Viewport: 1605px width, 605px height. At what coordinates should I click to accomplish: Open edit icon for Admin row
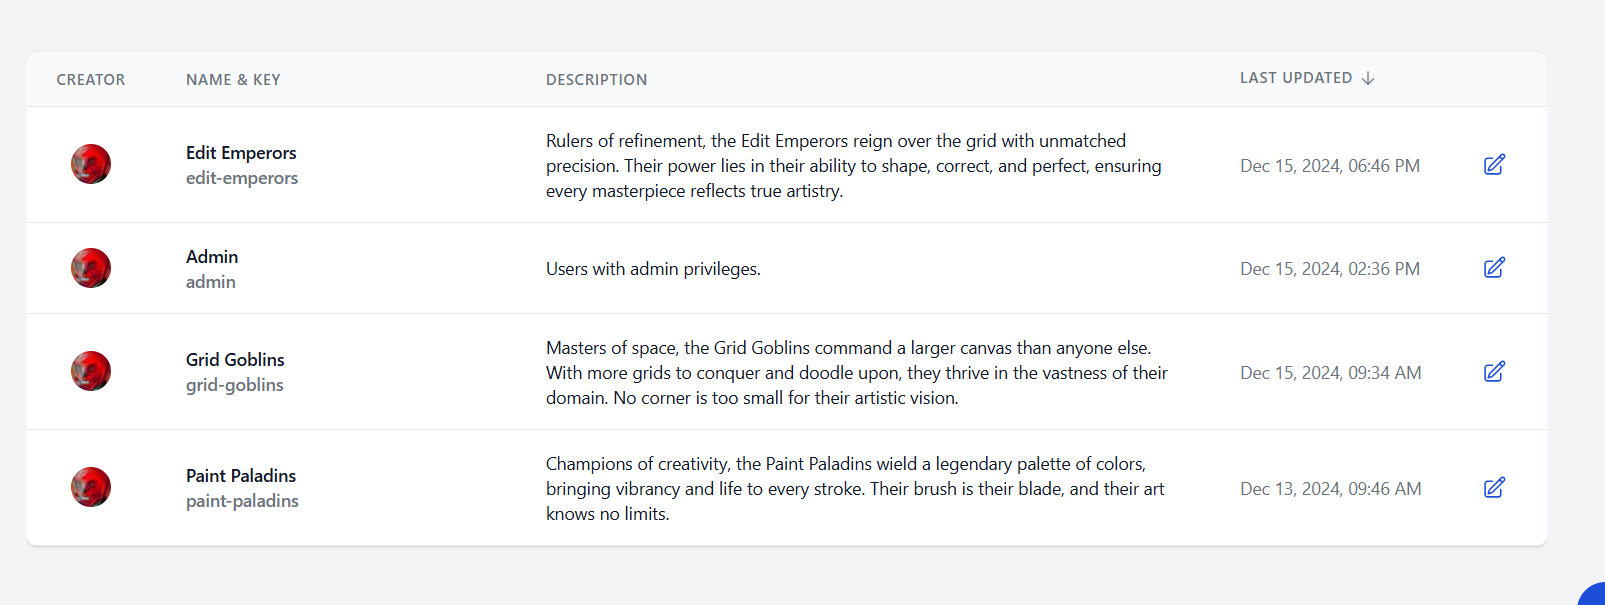point(1494,268)
